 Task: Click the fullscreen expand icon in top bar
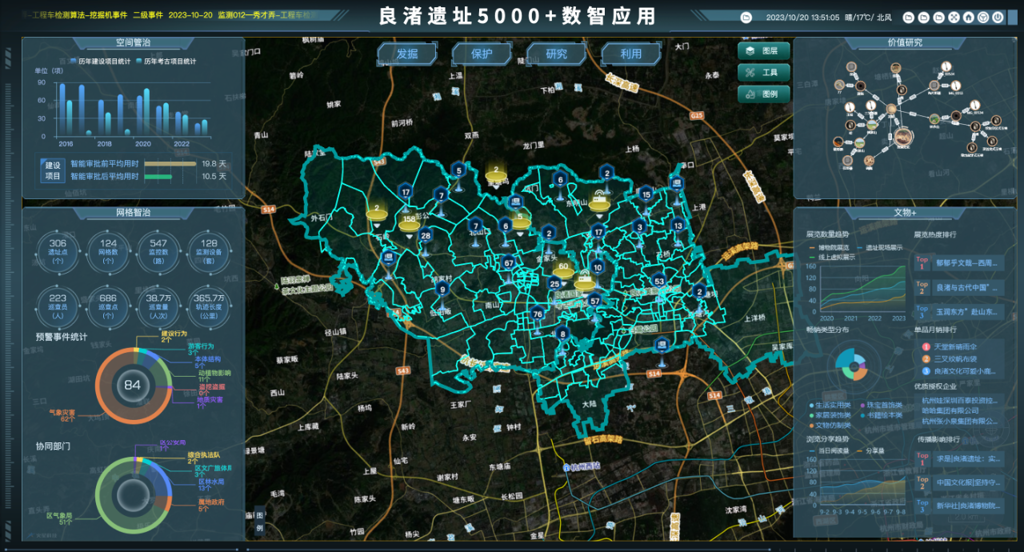click(x=953, y=18)
